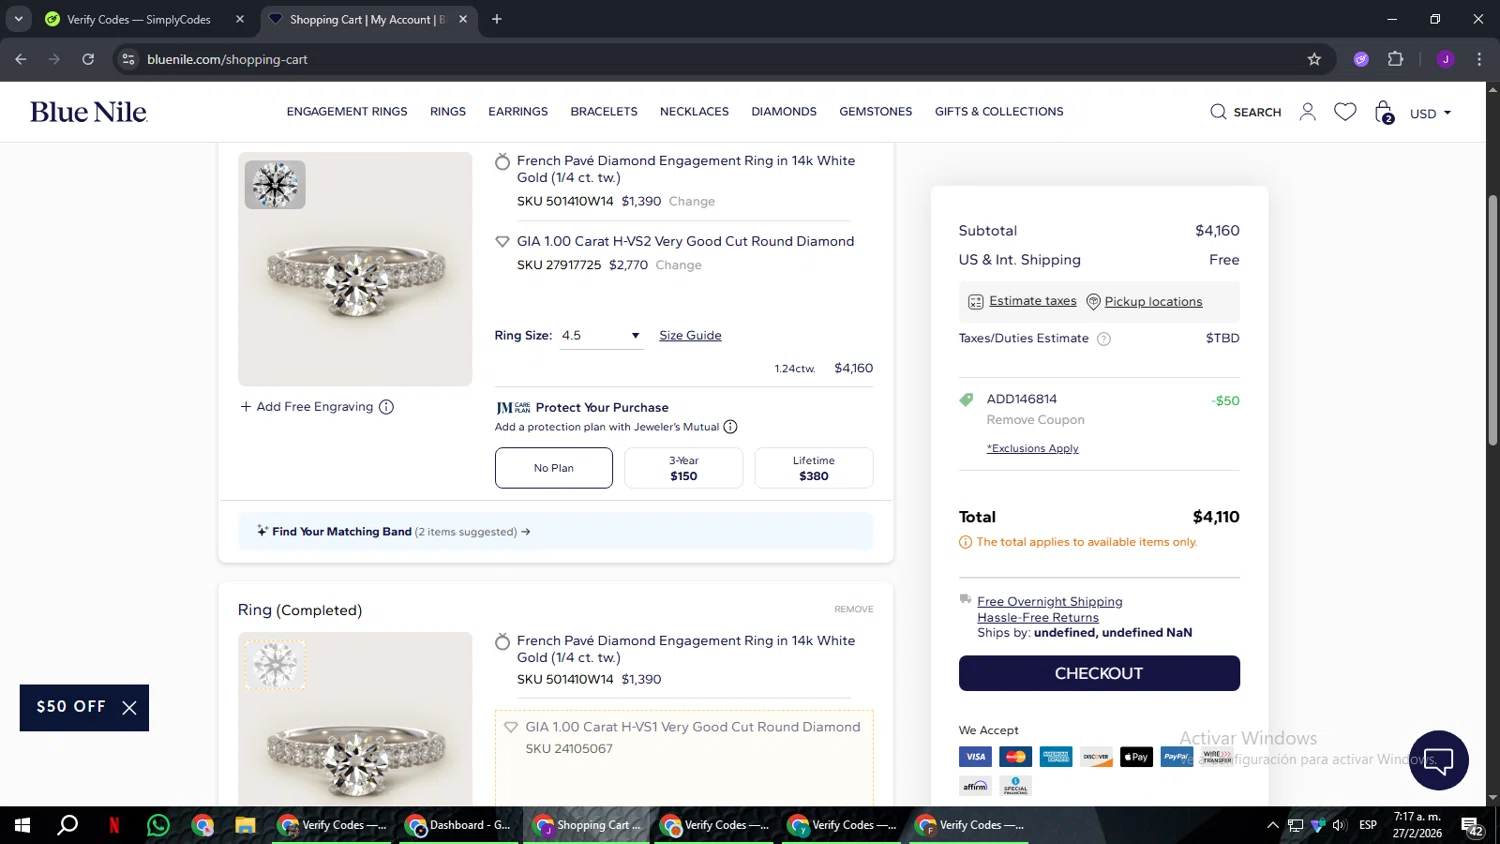Viewport: 1500px width, 844px height.
Task: Open the wishlist heart icon
Action: point(1345,112)
